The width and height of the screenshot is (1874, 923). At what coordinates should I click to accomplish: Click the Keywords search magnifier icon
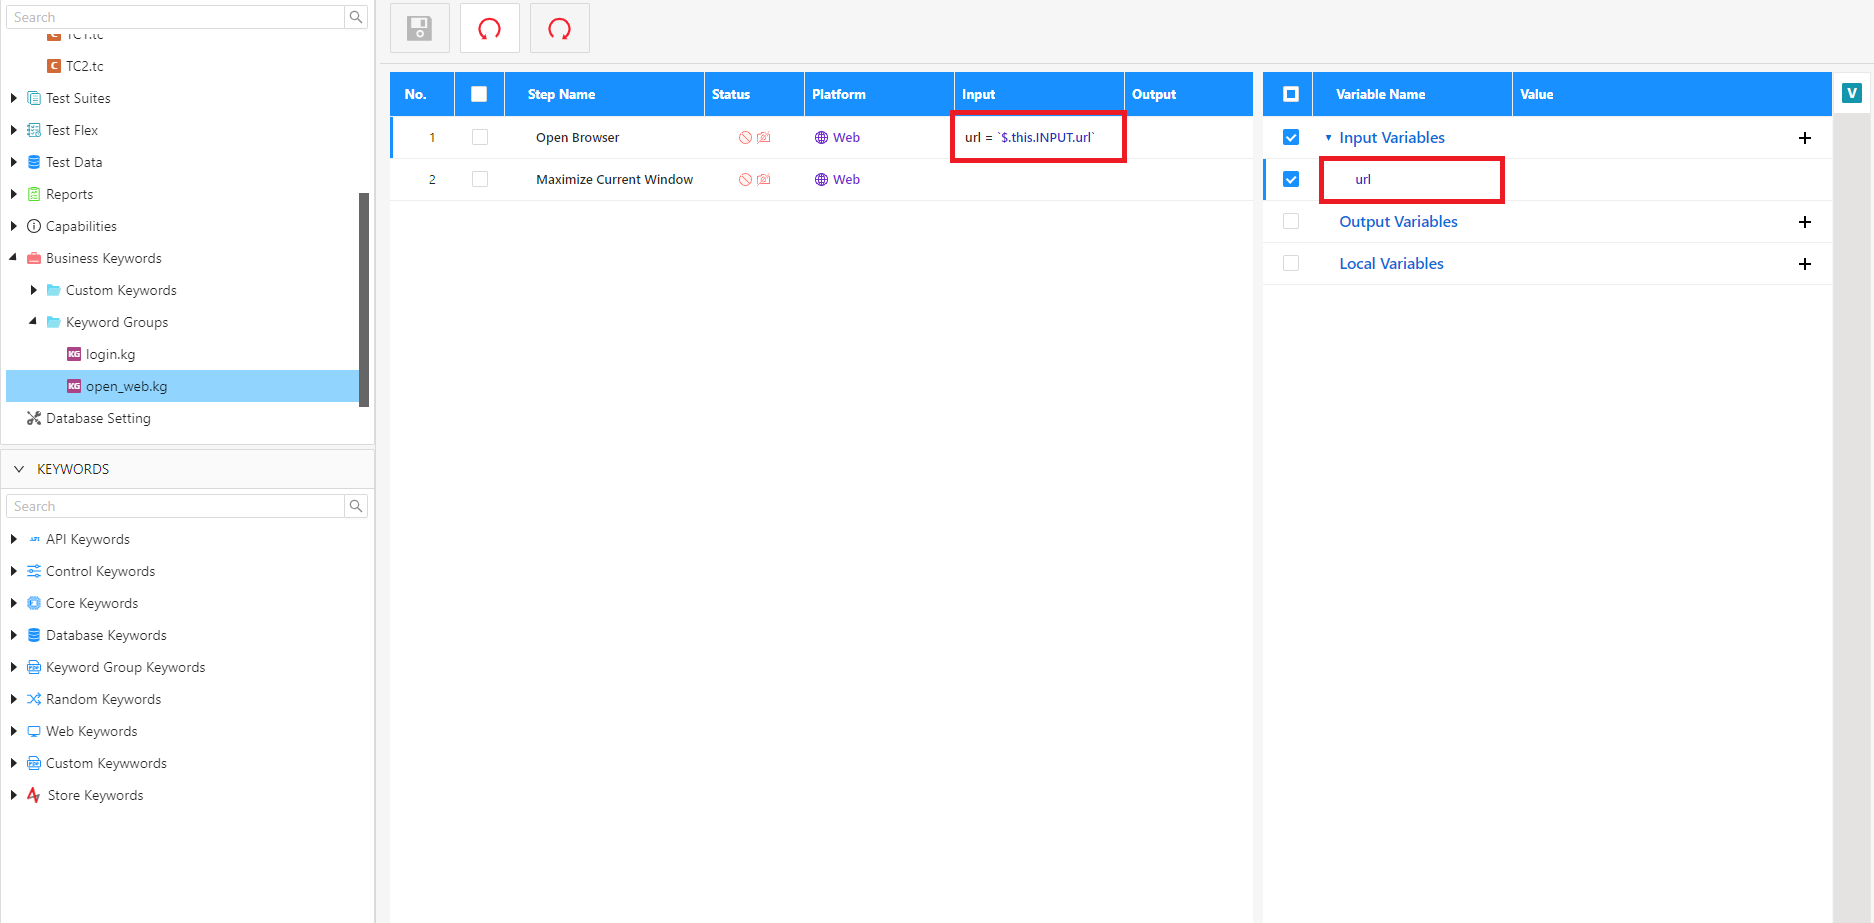356,506
